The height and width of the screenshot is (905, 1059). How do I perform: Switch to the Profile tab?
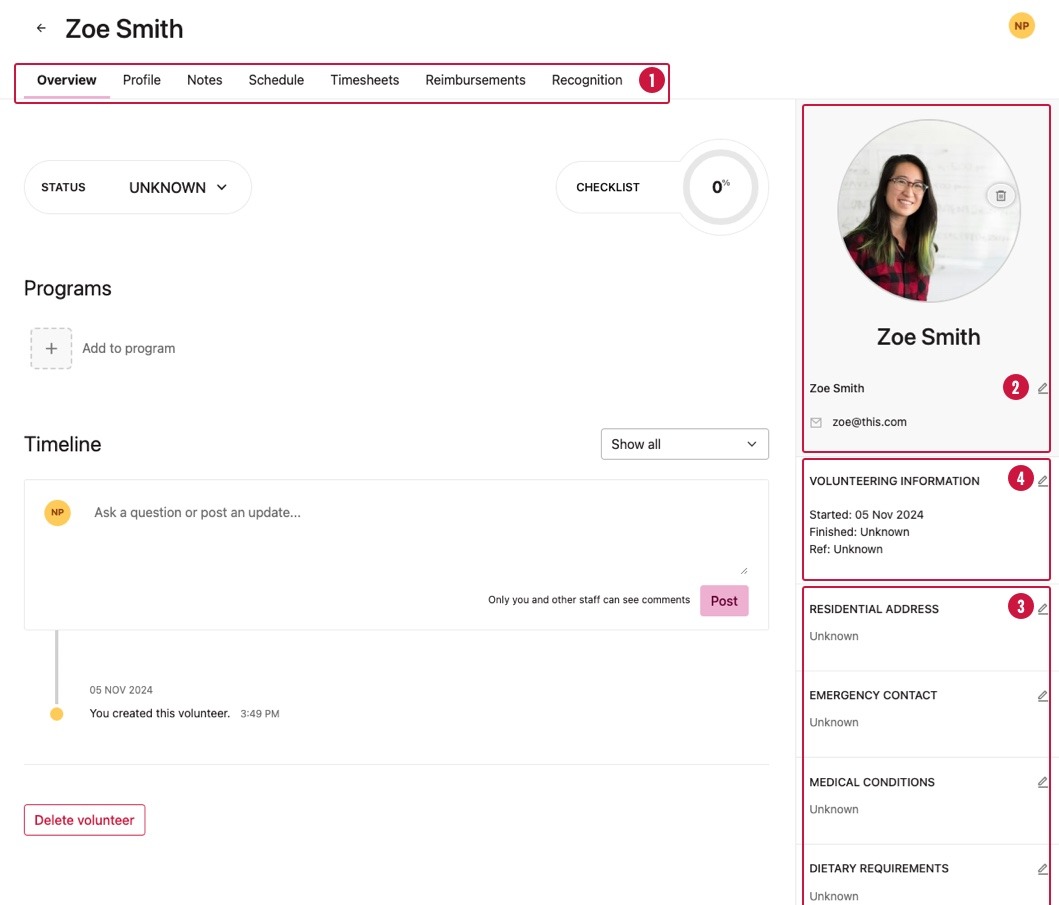tap(142, 80)
